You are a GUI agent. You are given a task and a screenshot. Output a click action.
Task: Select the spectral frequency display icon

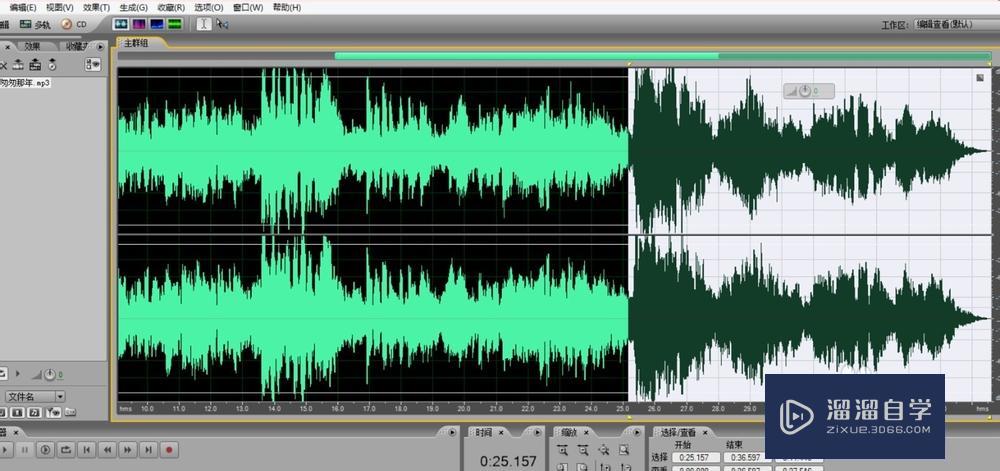click(138, 24)
